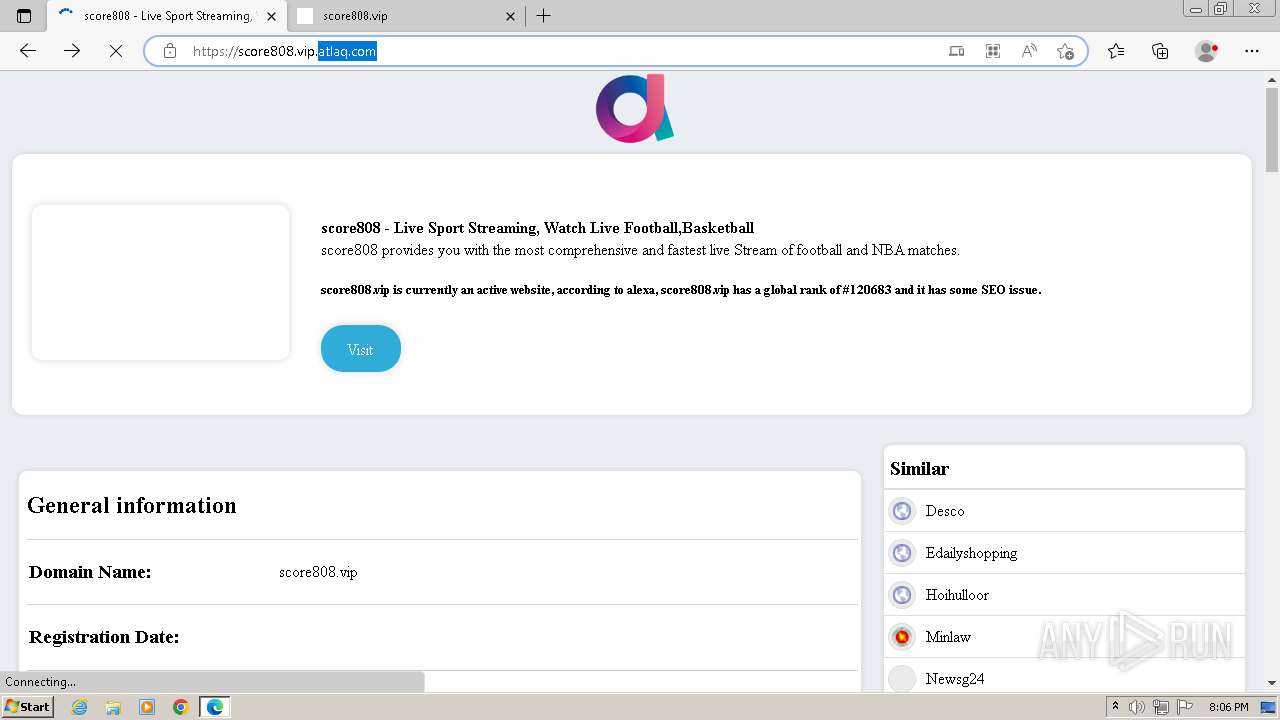The image size is (1280, 720).
Task: Go back to previous page
Action: (28, 51)
